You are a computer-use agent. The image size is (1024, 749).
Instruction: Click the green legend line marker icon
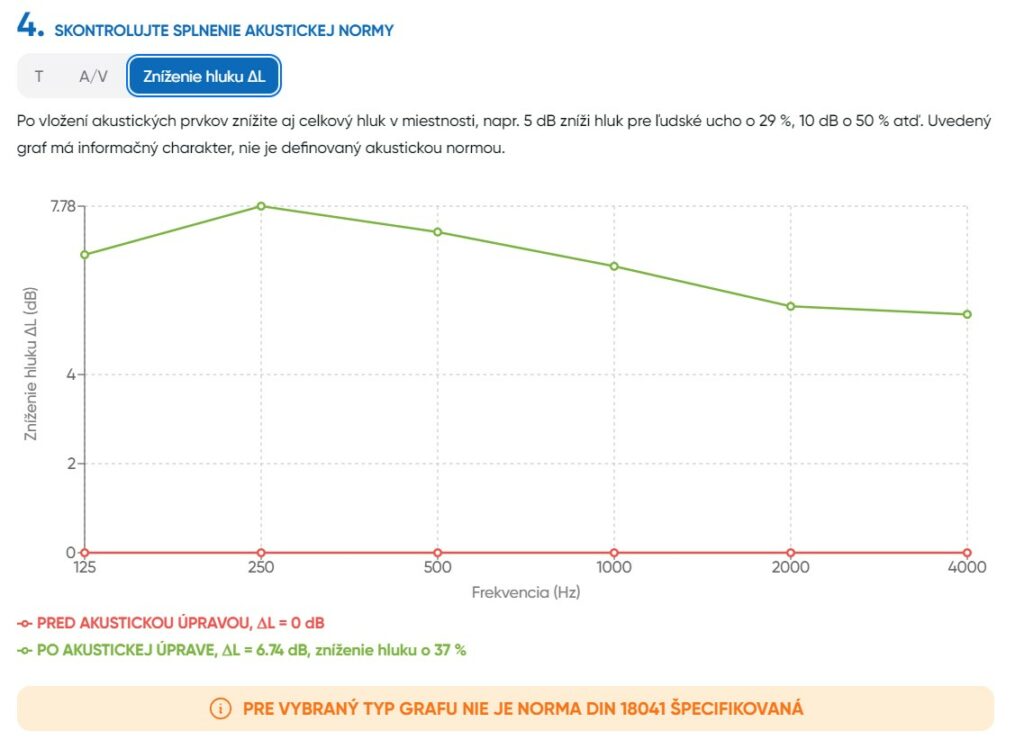point(24,651)
